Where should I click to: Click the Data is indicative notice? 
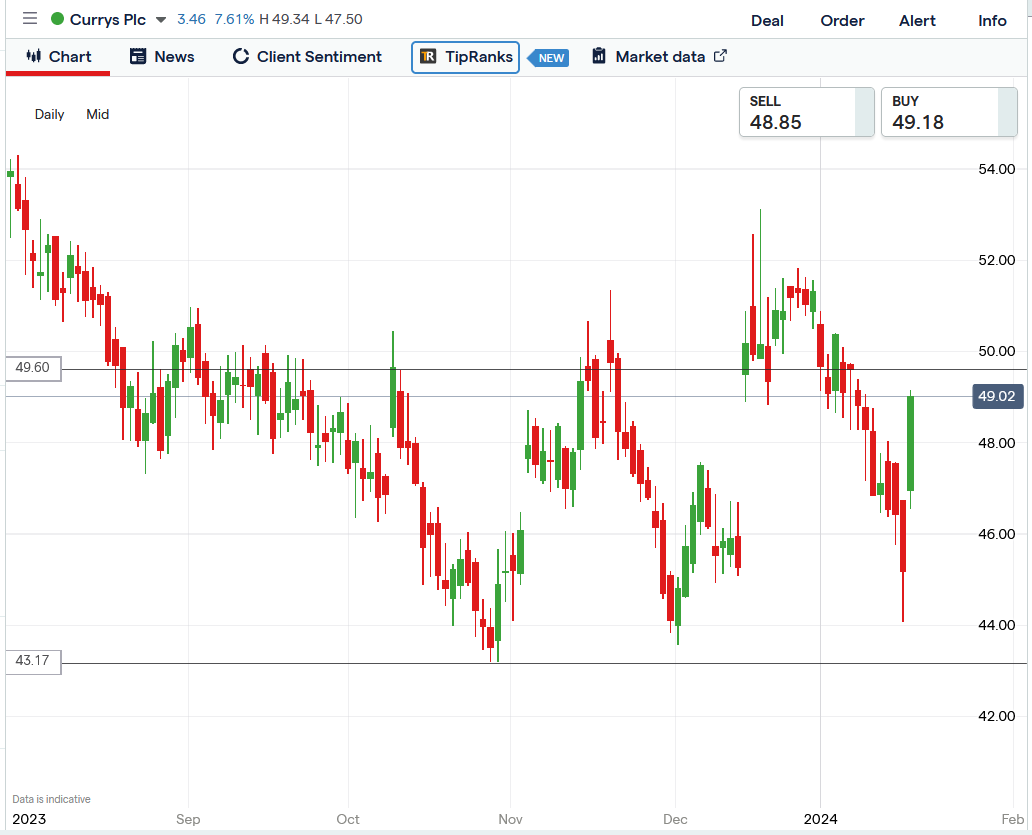pos(51,799)
